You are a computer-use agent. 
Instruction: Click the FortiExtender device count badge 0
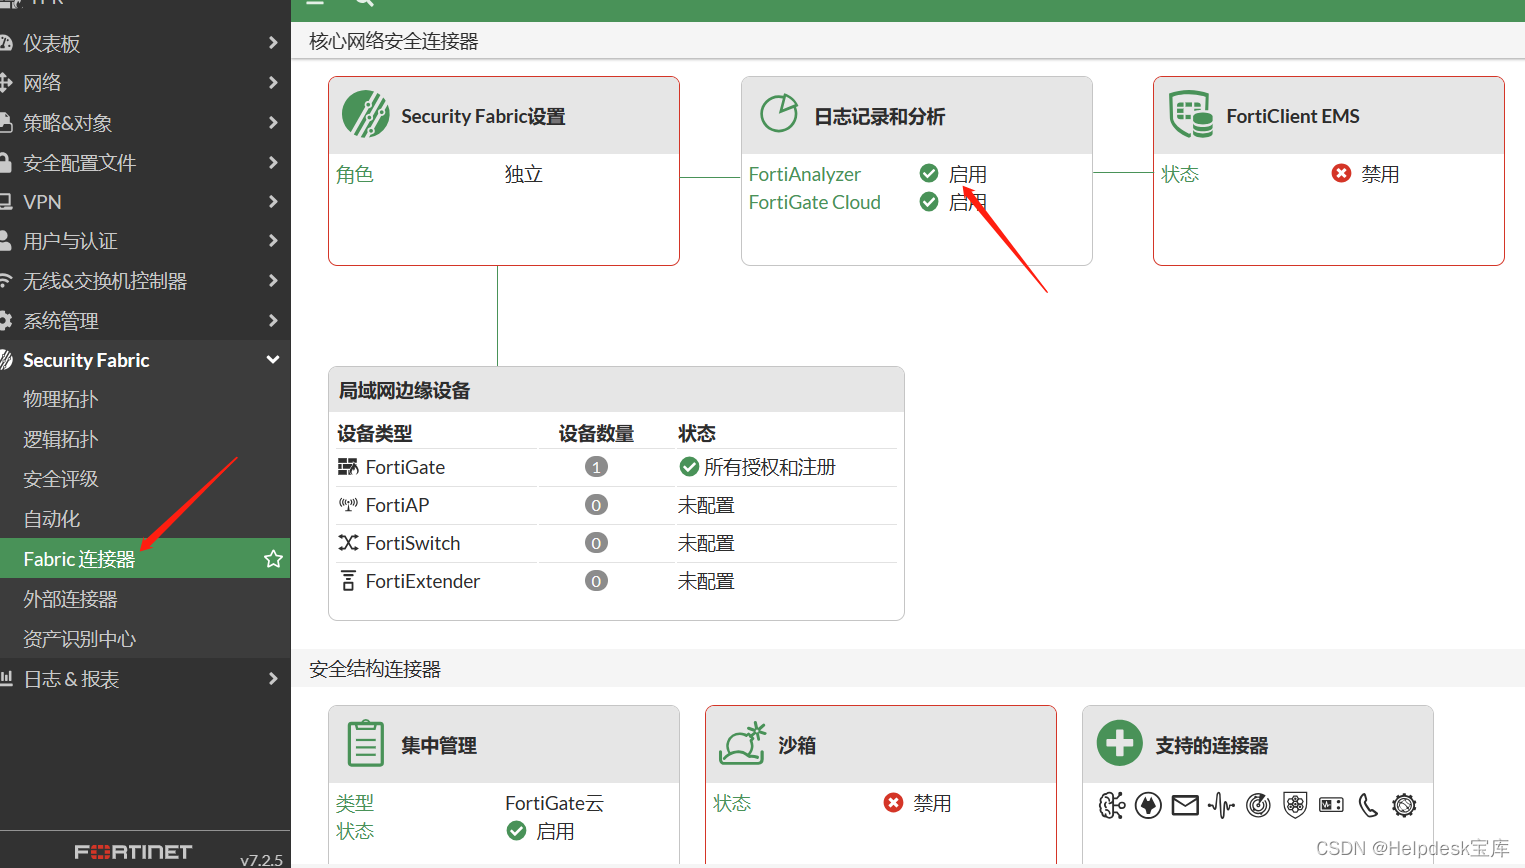[596, 581]
